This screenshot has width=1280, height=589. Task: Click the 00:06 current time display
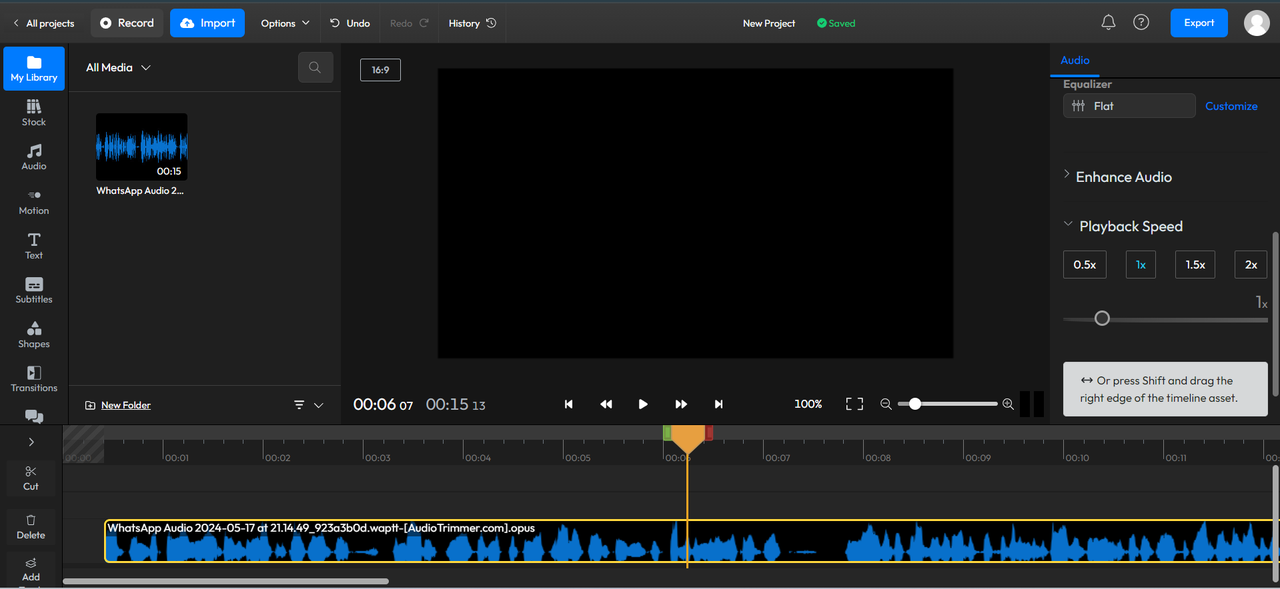pos(383,405)
